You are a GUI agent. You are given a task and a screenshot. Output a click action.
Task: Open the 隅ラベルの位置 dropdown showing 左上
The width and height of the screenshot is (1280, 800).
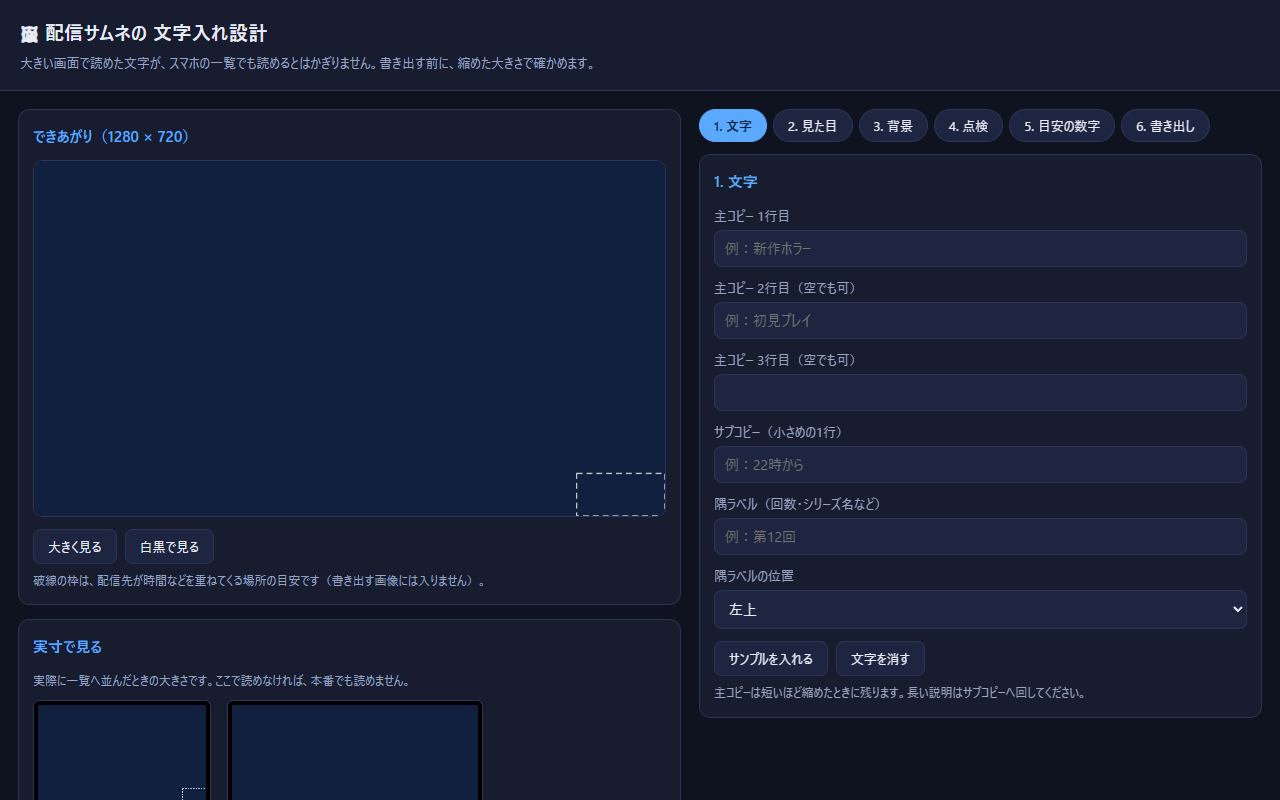point(980,609)
